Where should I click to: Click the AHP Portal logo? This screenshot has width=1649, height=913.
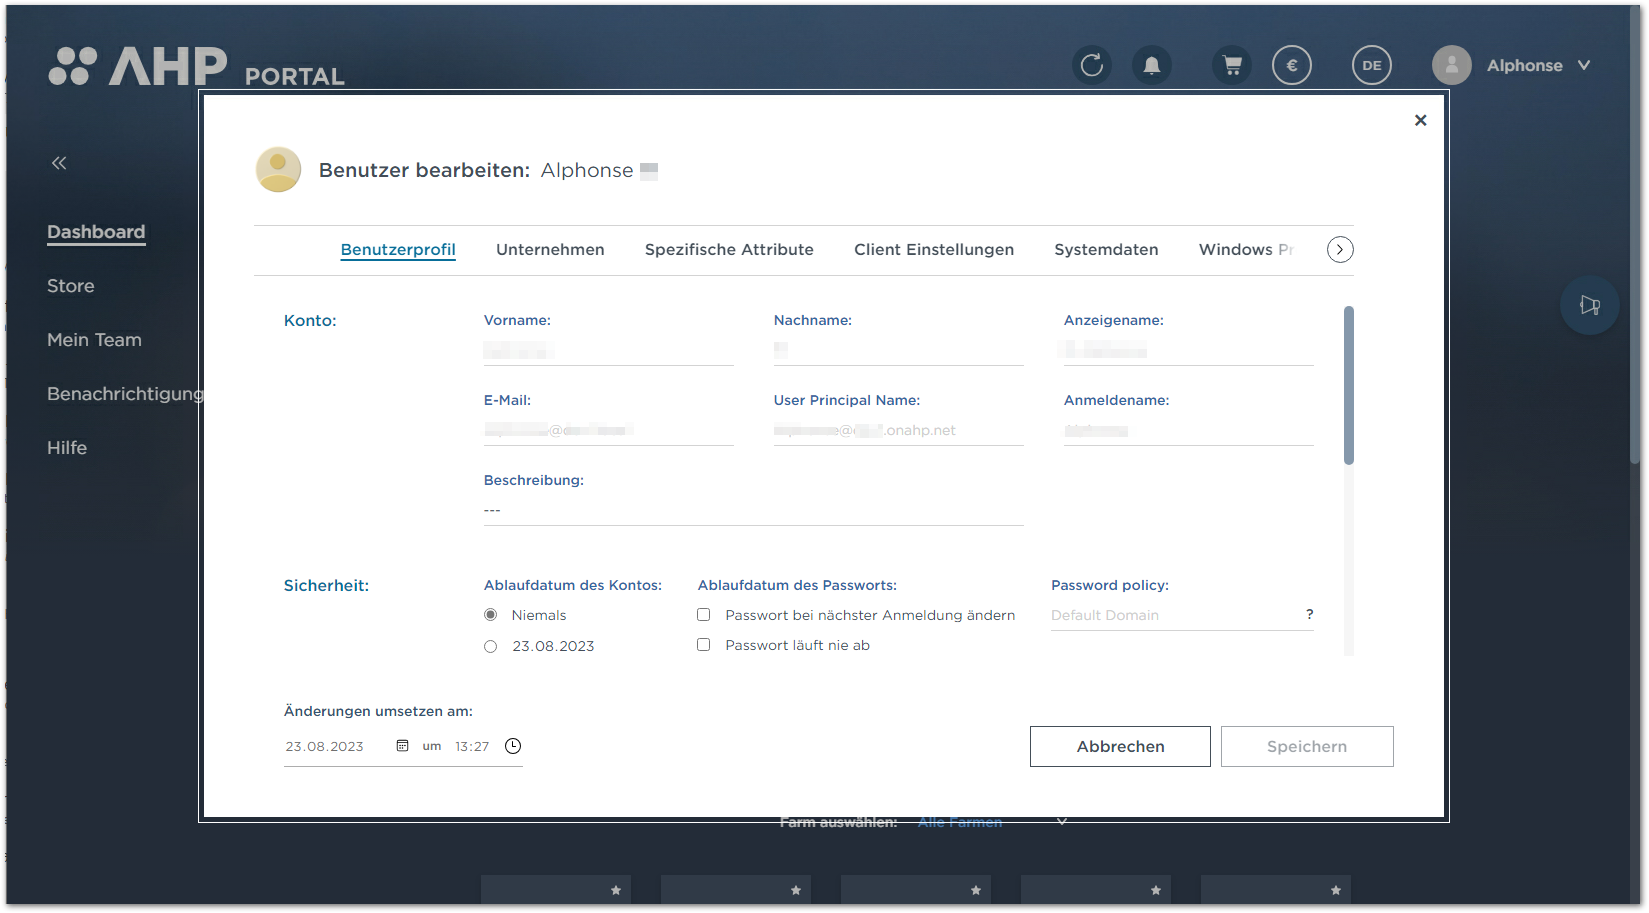[196, 67]
